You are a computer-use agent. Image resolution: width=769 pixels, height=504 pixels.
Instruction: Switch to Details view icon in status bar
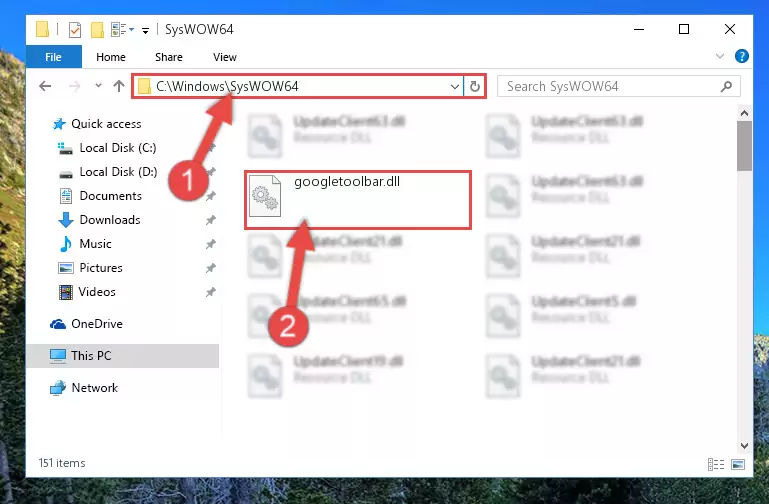point(716,464)
